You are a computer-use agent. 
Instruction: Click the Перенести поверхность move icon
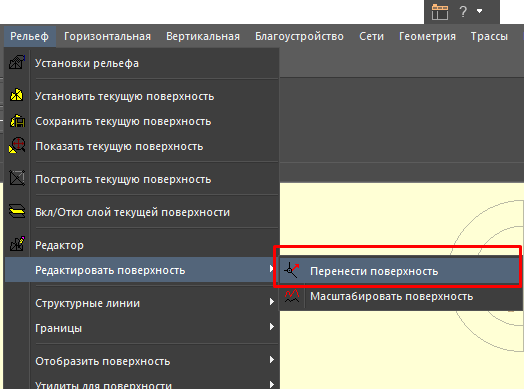tap(291, 270)
